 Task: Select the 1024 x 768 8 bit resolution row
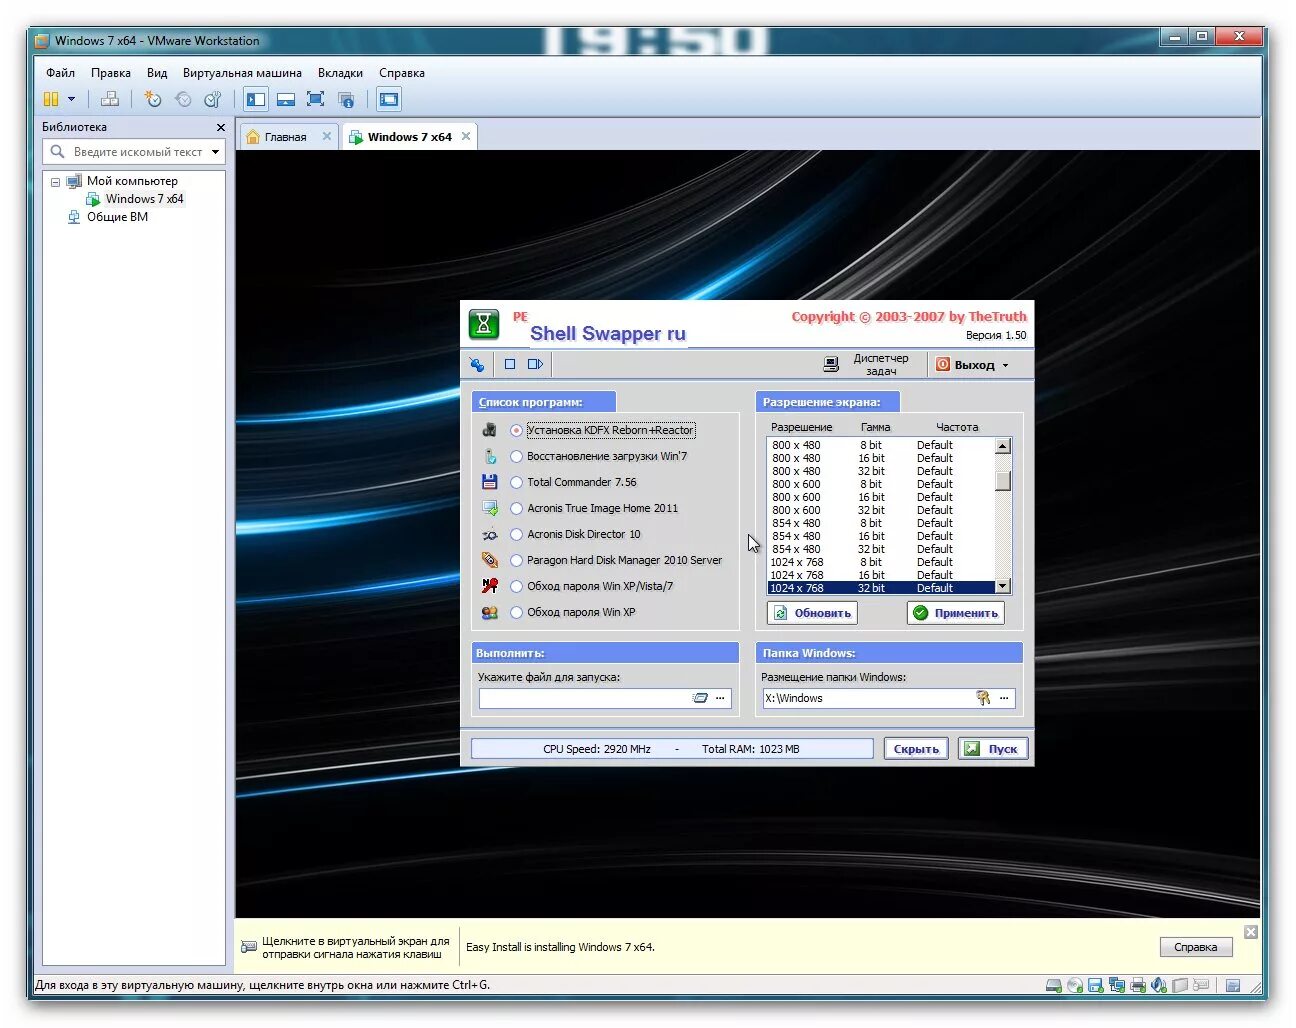click(x=881, y=562)
